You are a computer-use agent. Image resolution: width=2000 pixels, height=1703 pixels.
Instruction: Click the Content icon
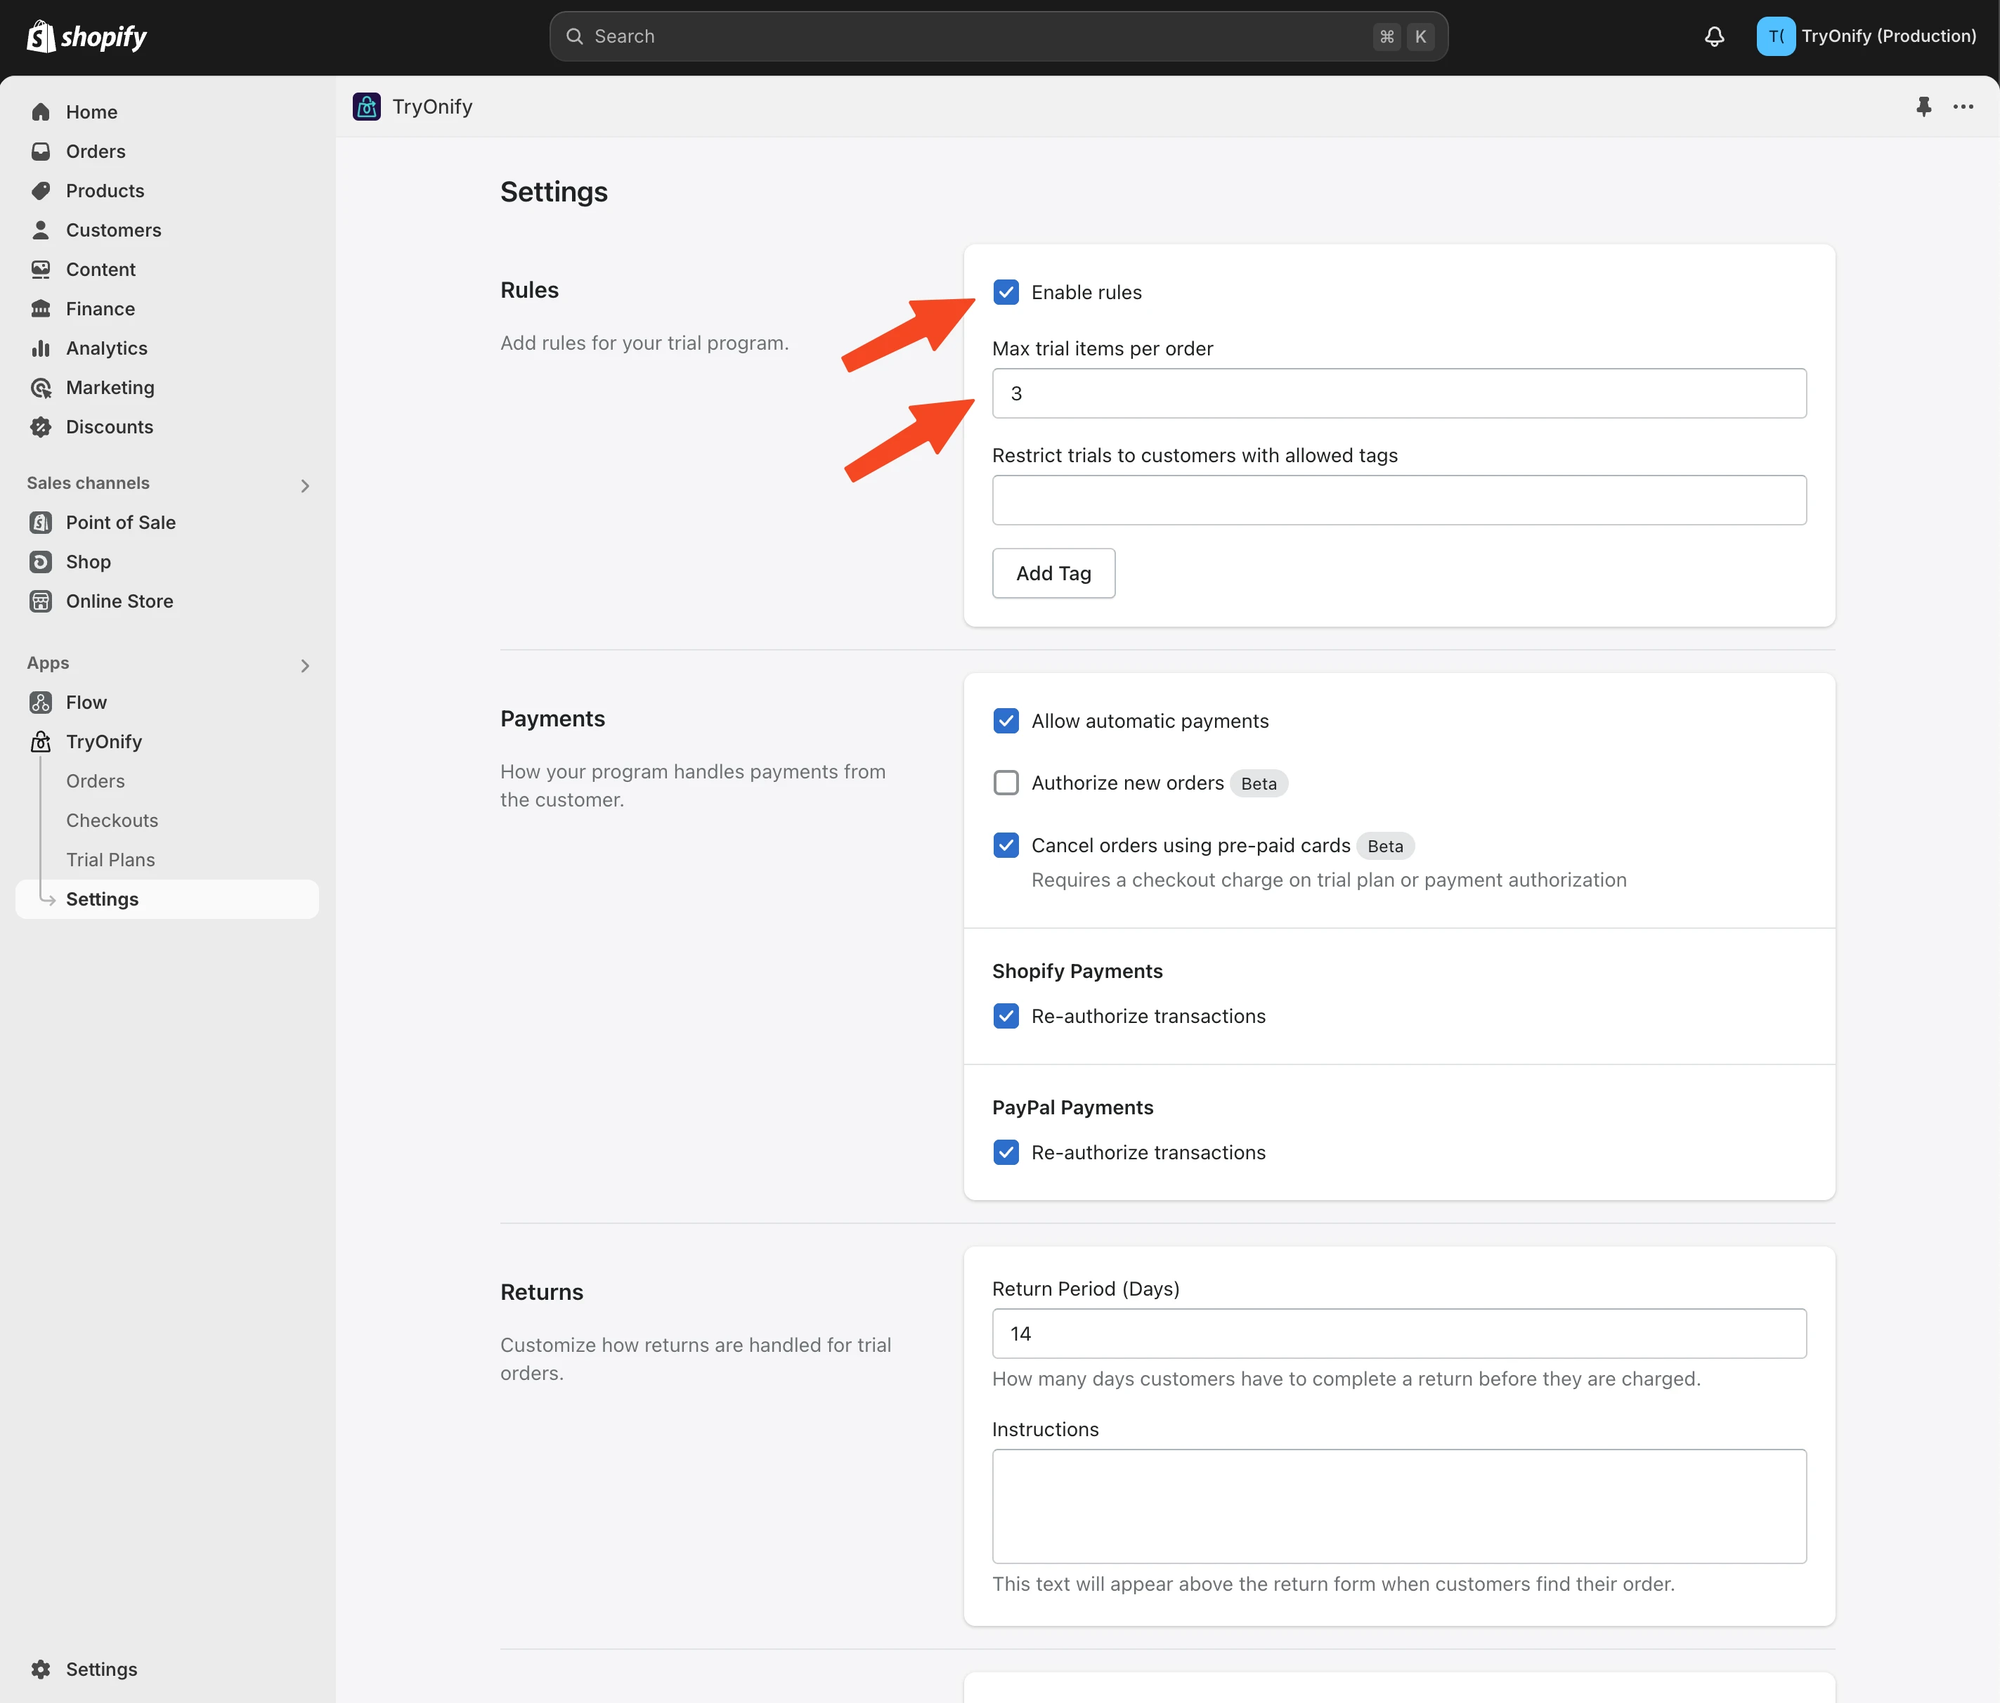[41, 269]
